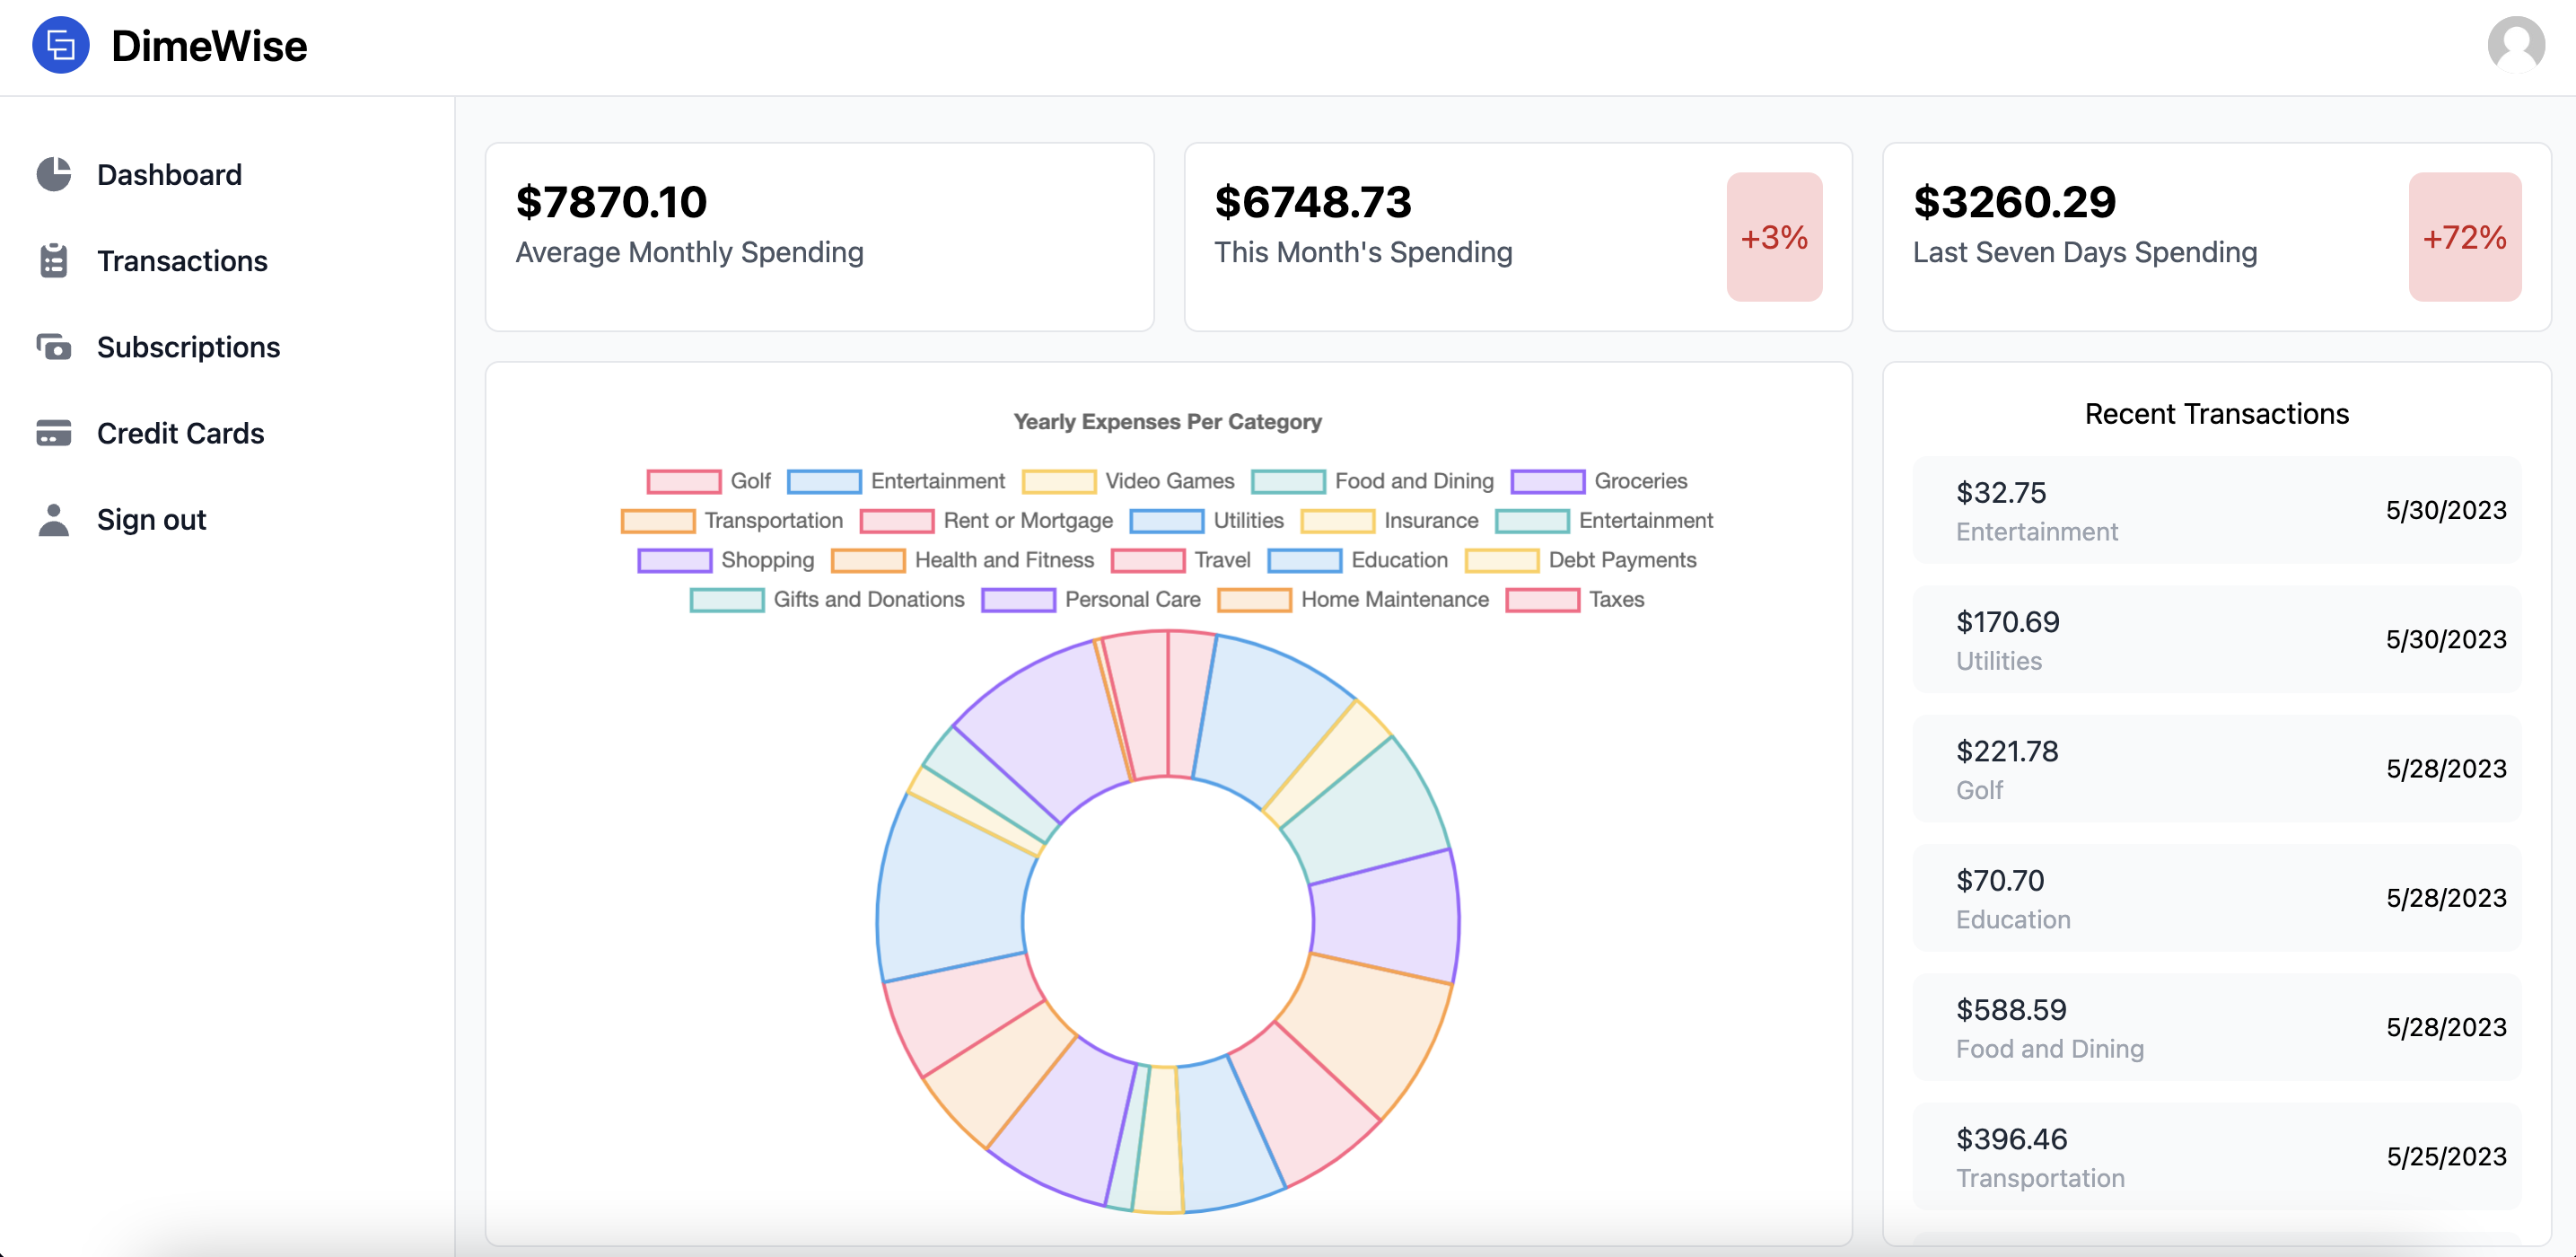Click the DimeWise logo icon
Image resolution: width=2576 pixels, height=1257 pixels.
[x=61, y=45]
